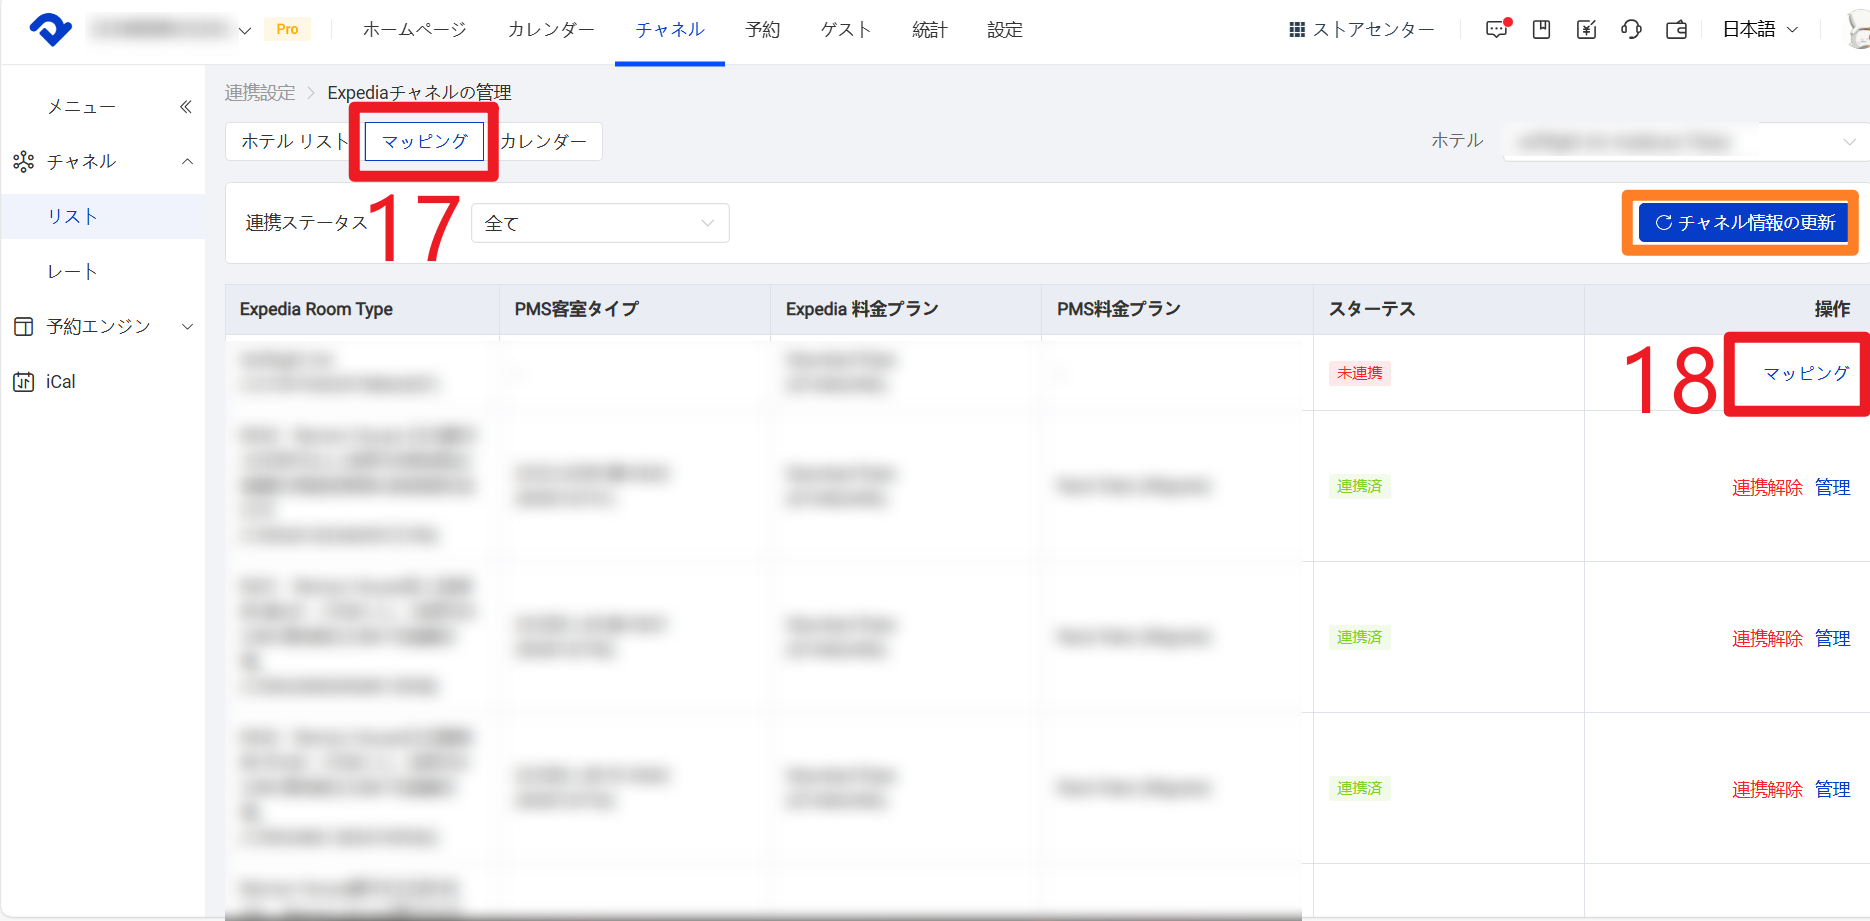Open the yen billing note icon
Image resolution: width=1870 pixels, height=921 pixels.
(1587, 29)
